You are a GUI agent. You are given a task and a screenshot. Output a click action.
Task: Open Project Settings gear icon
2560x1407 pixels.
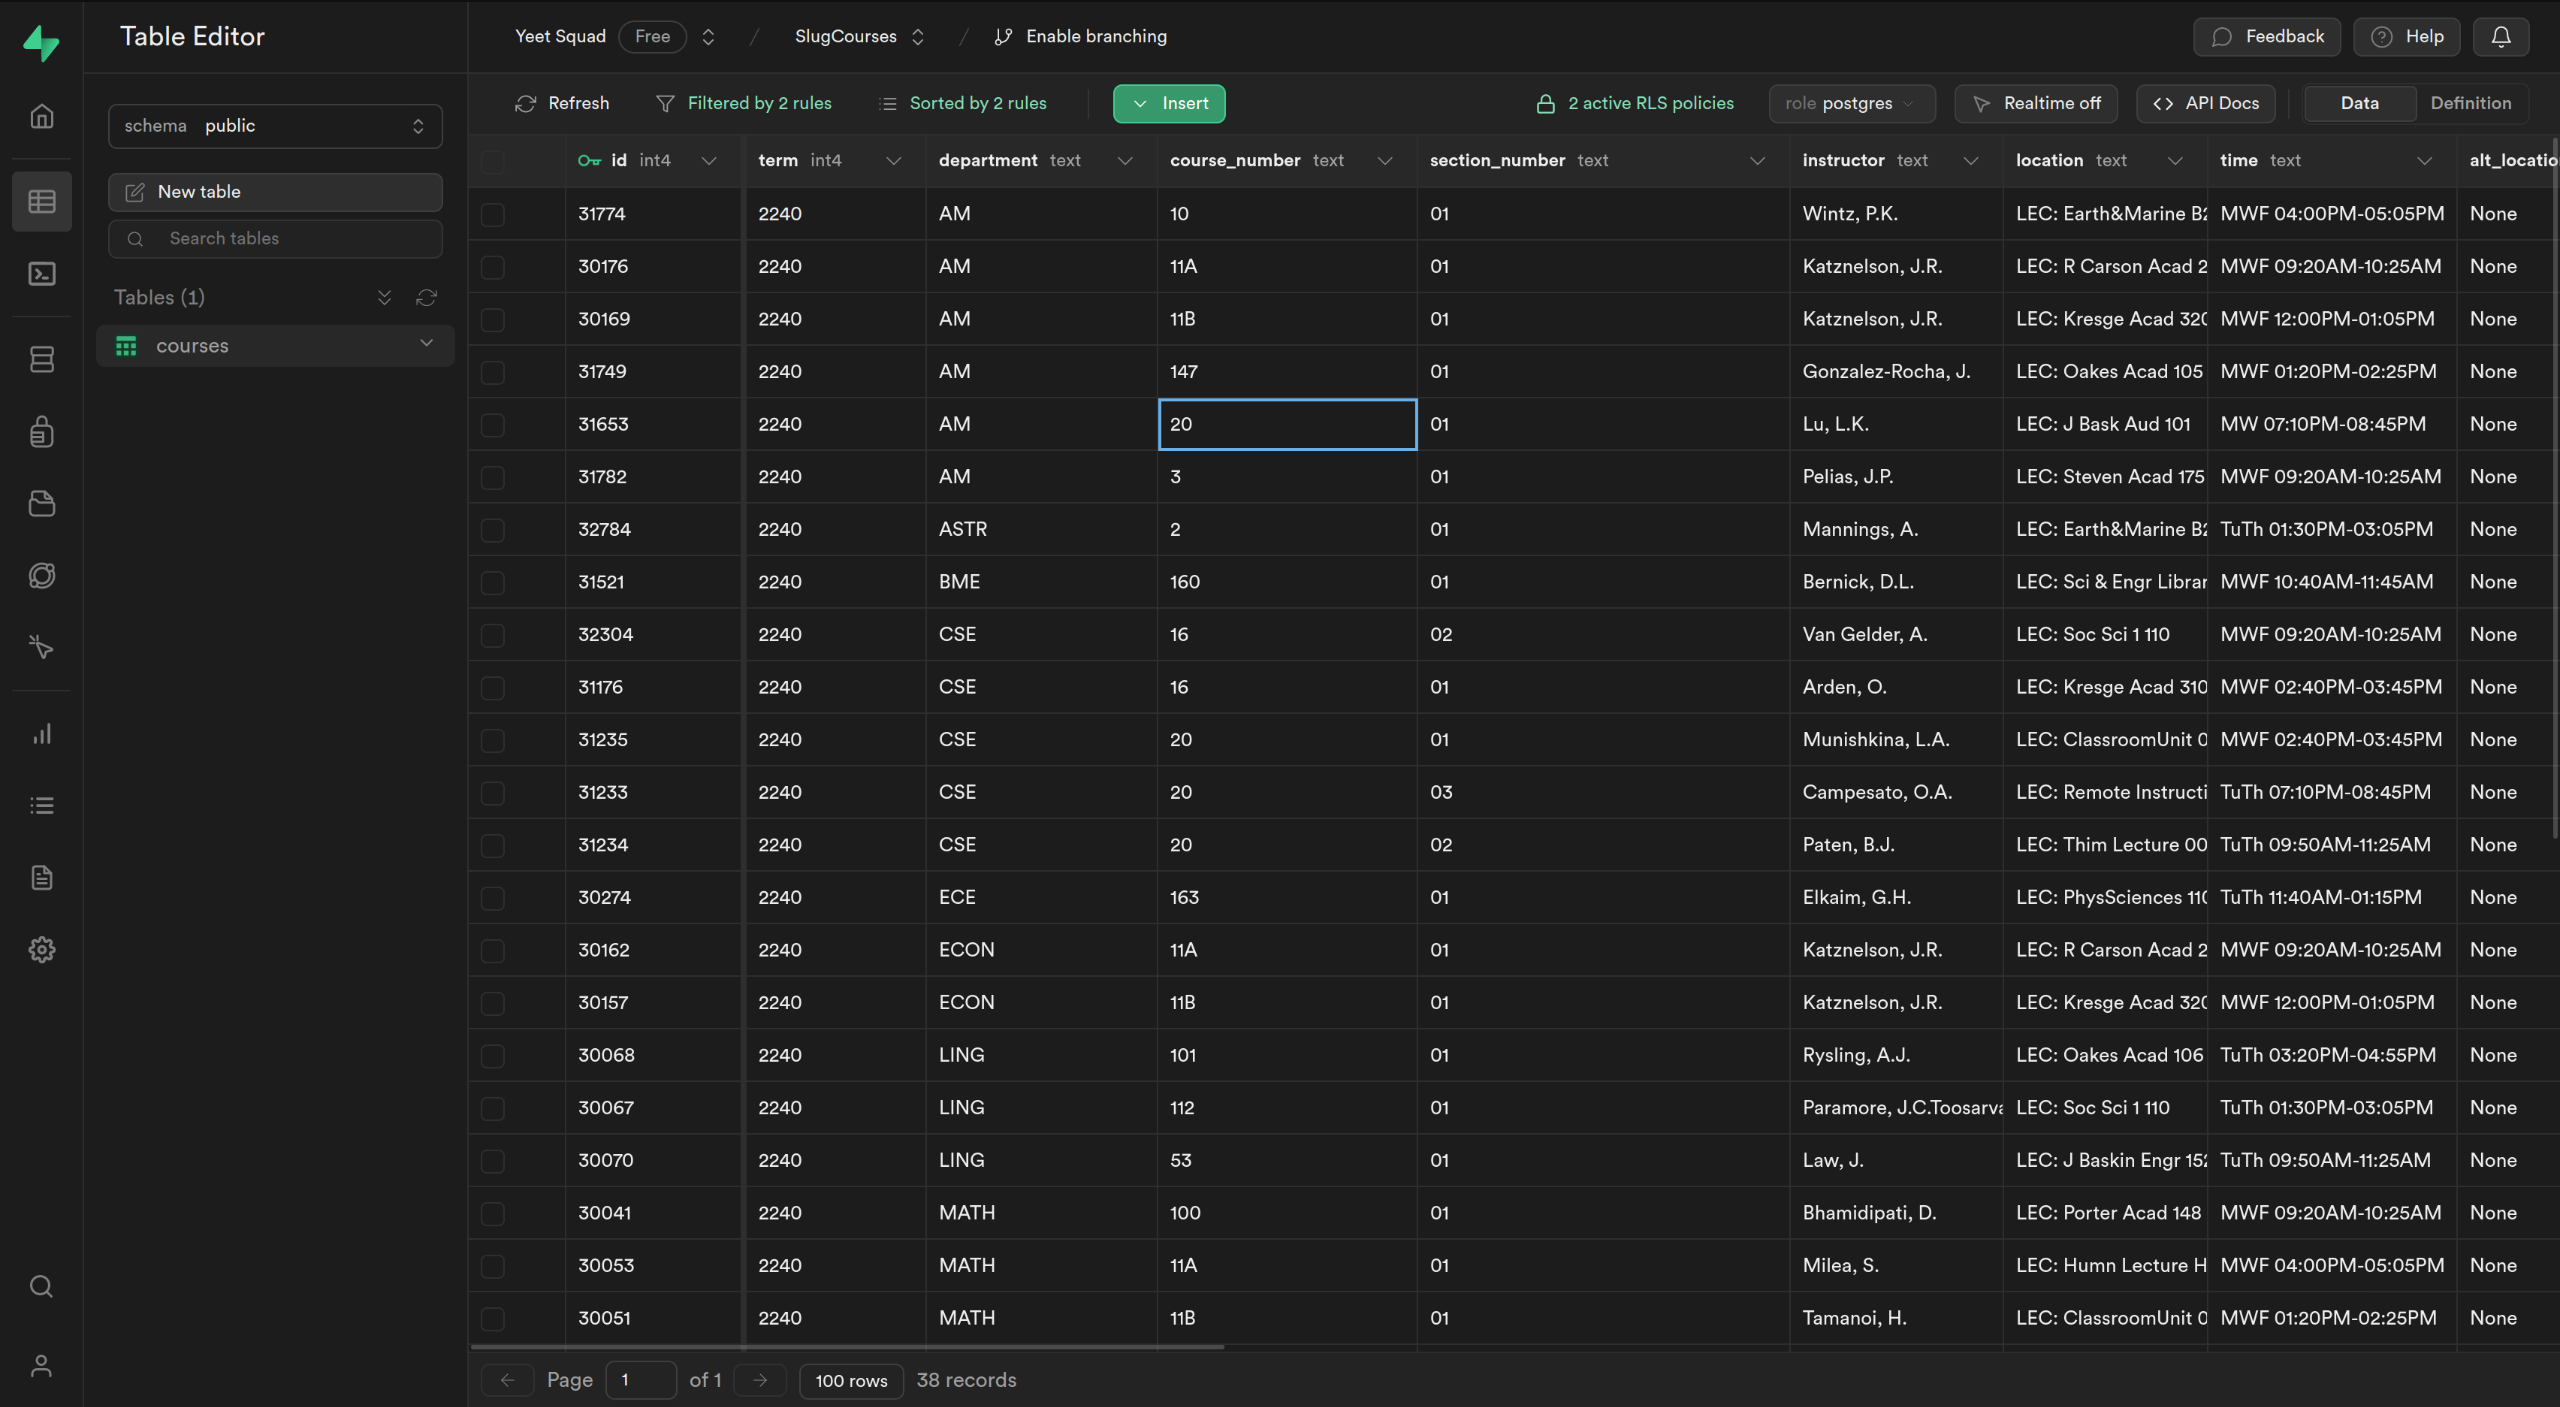point(41,949)
